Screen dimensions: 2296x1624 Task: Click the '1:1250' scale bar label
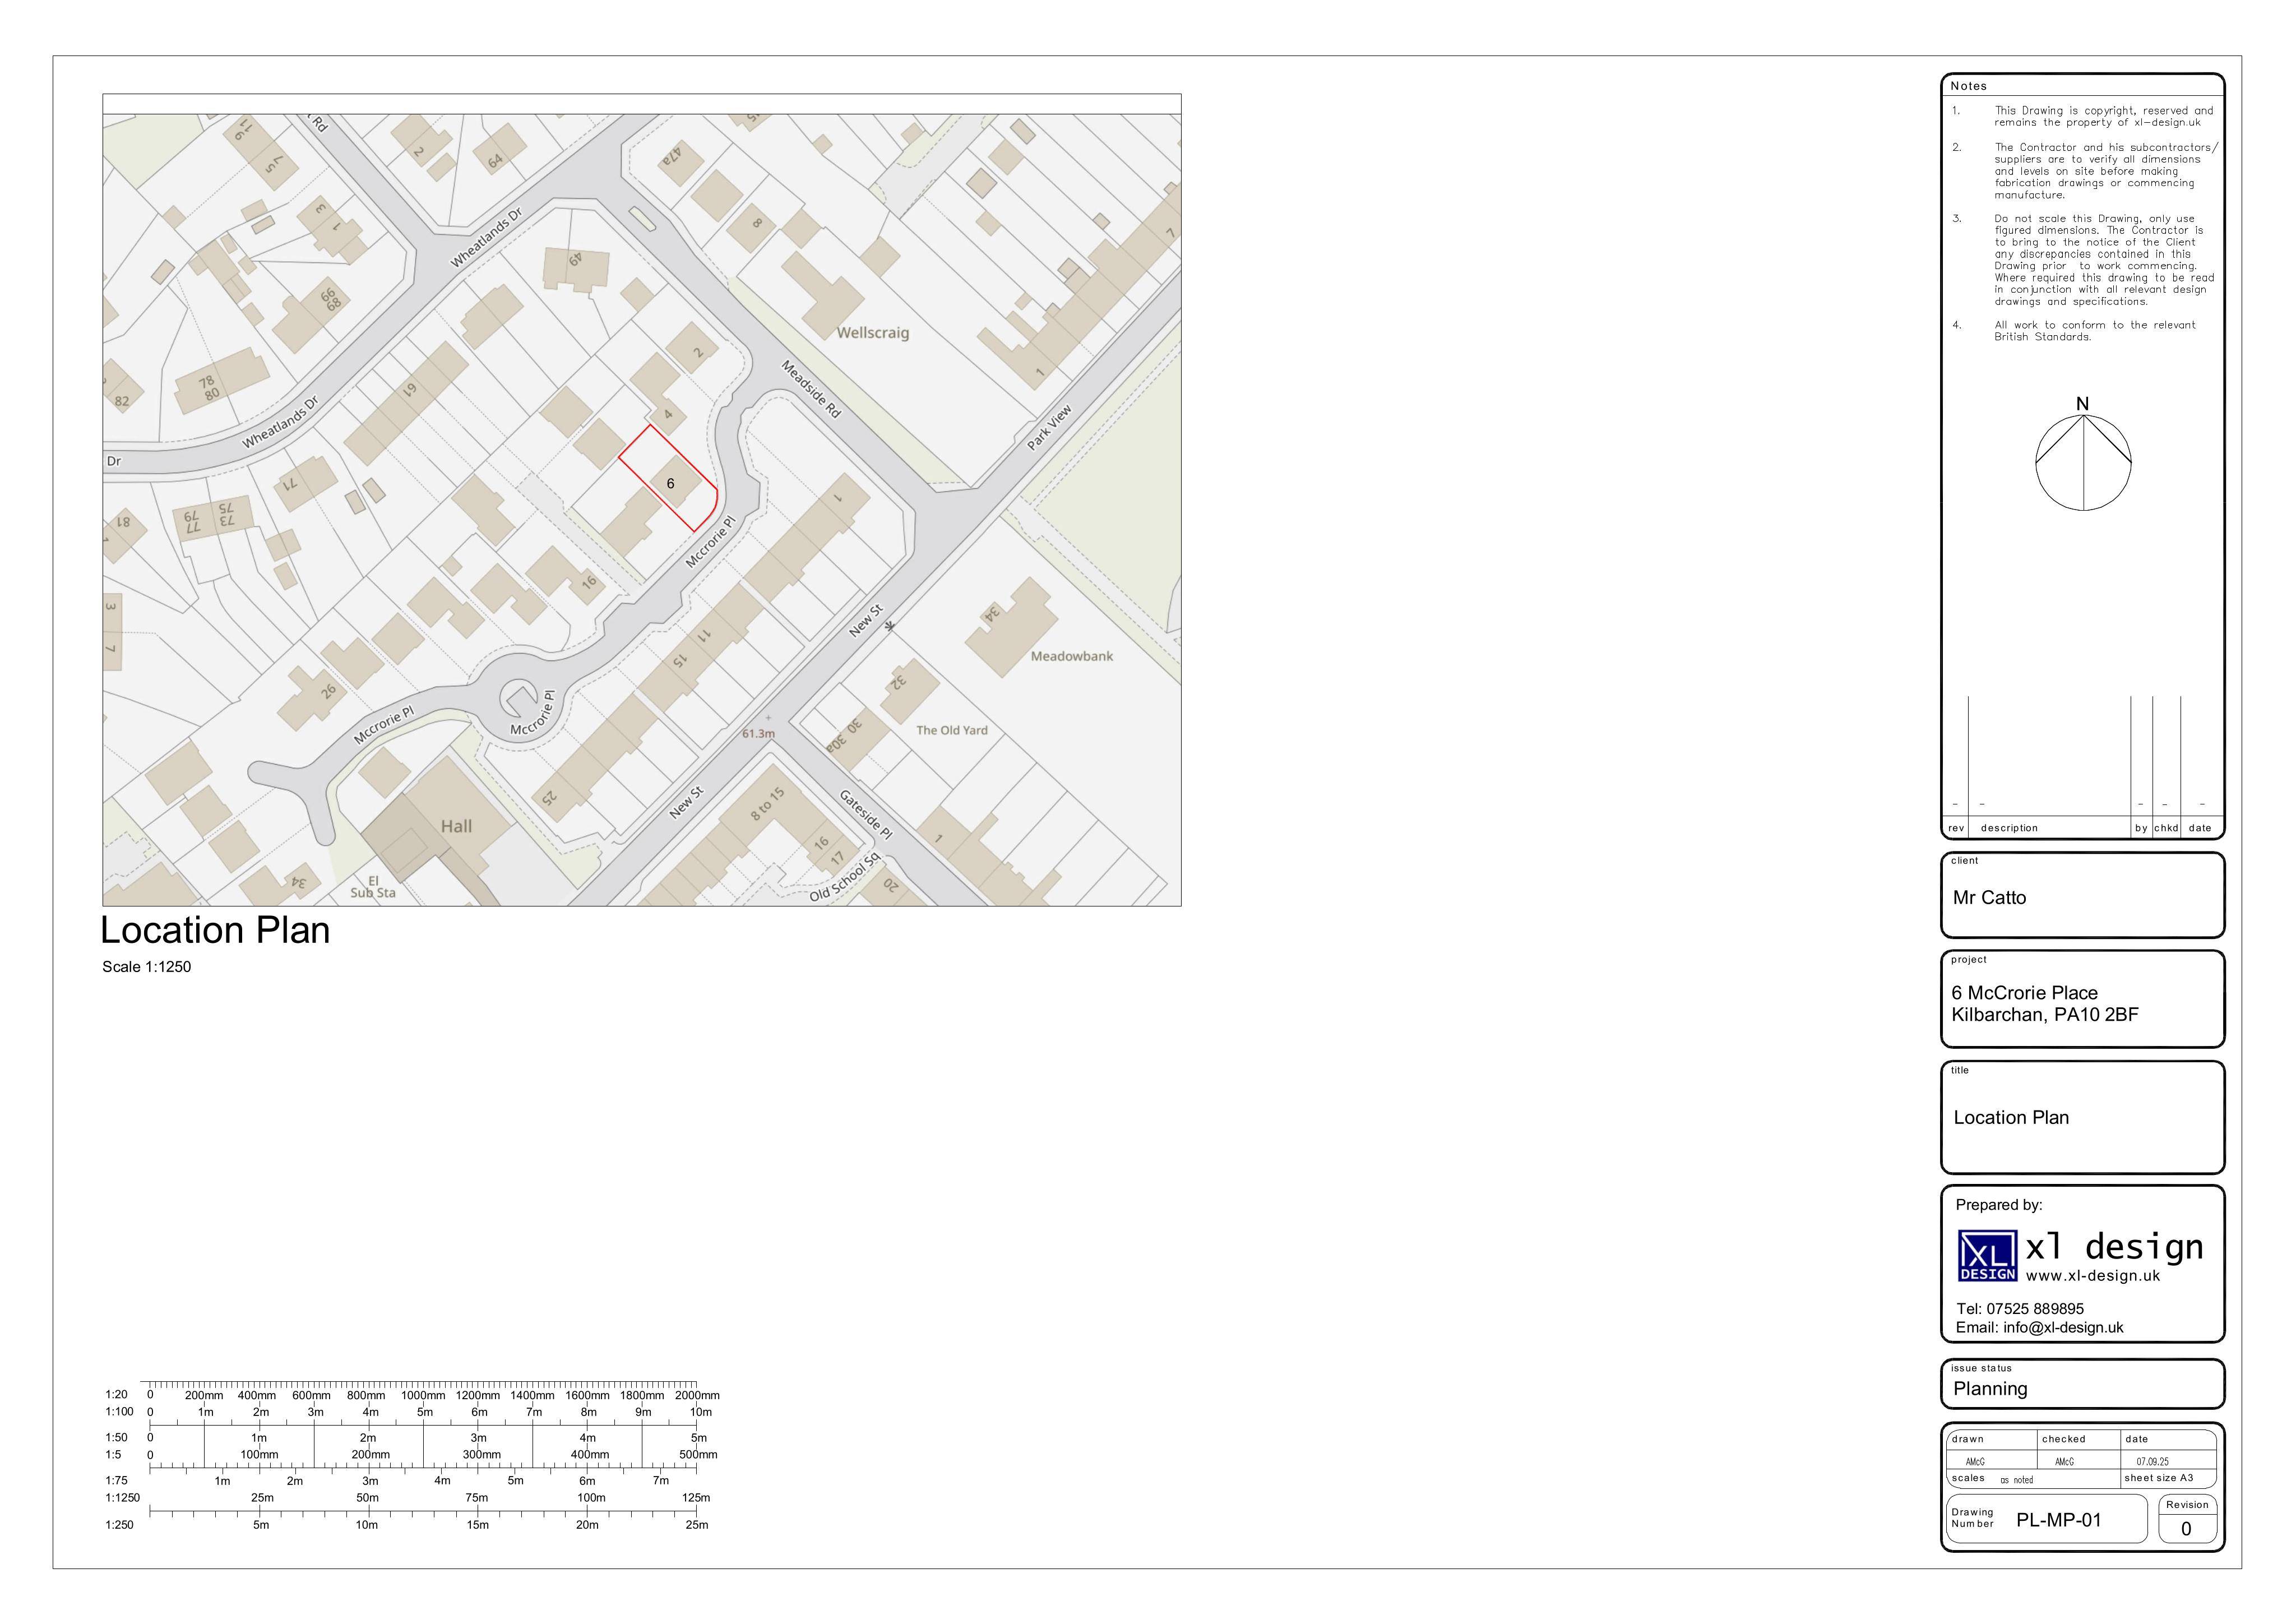122,1498
